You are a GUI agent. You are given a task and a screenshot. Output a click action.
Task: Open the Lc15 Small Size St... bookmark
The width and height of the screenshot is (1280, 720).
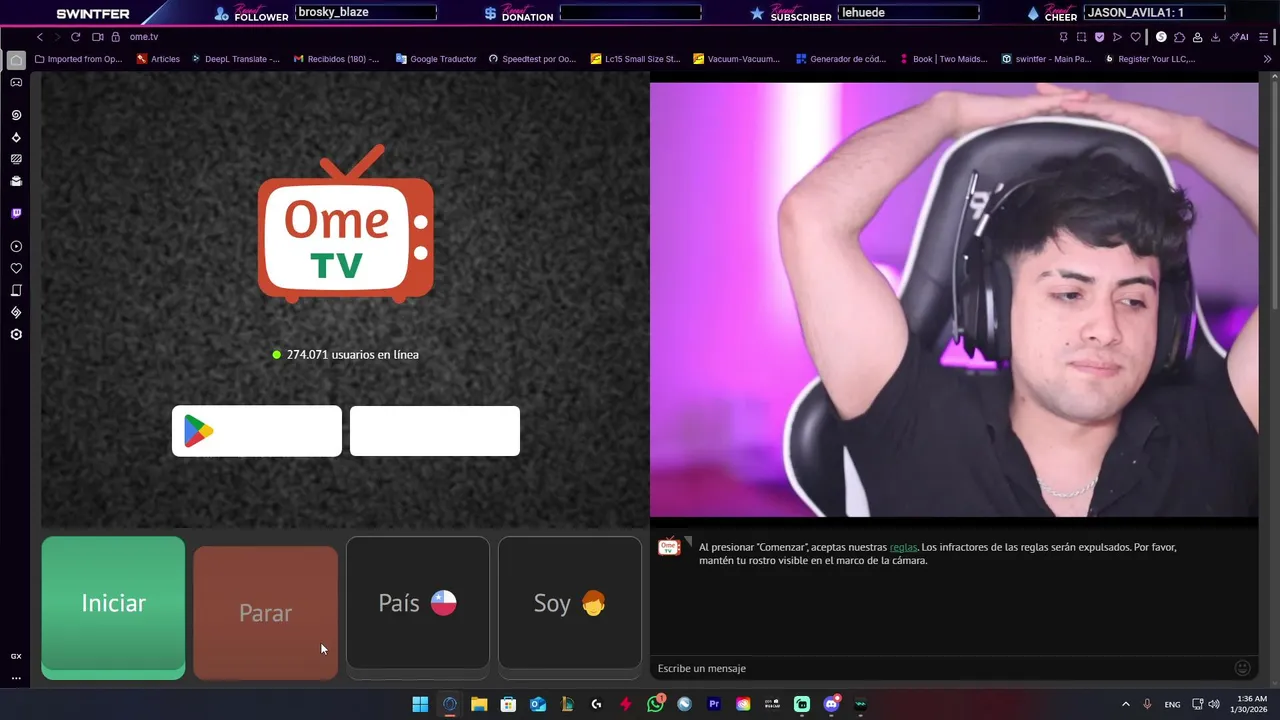[636, 59]
